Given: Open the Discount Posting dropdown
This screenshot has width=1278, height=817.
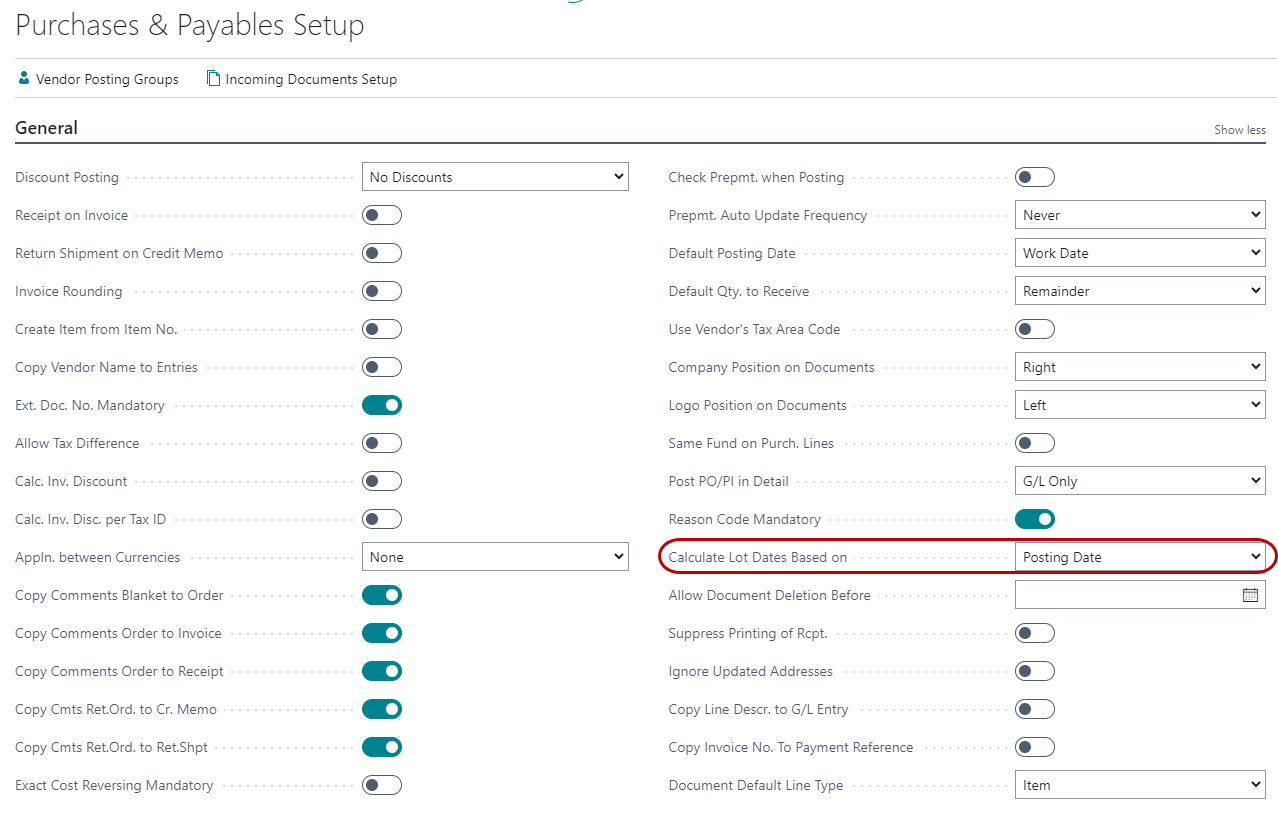Looking at the screenshot, I should click(495, 177).
